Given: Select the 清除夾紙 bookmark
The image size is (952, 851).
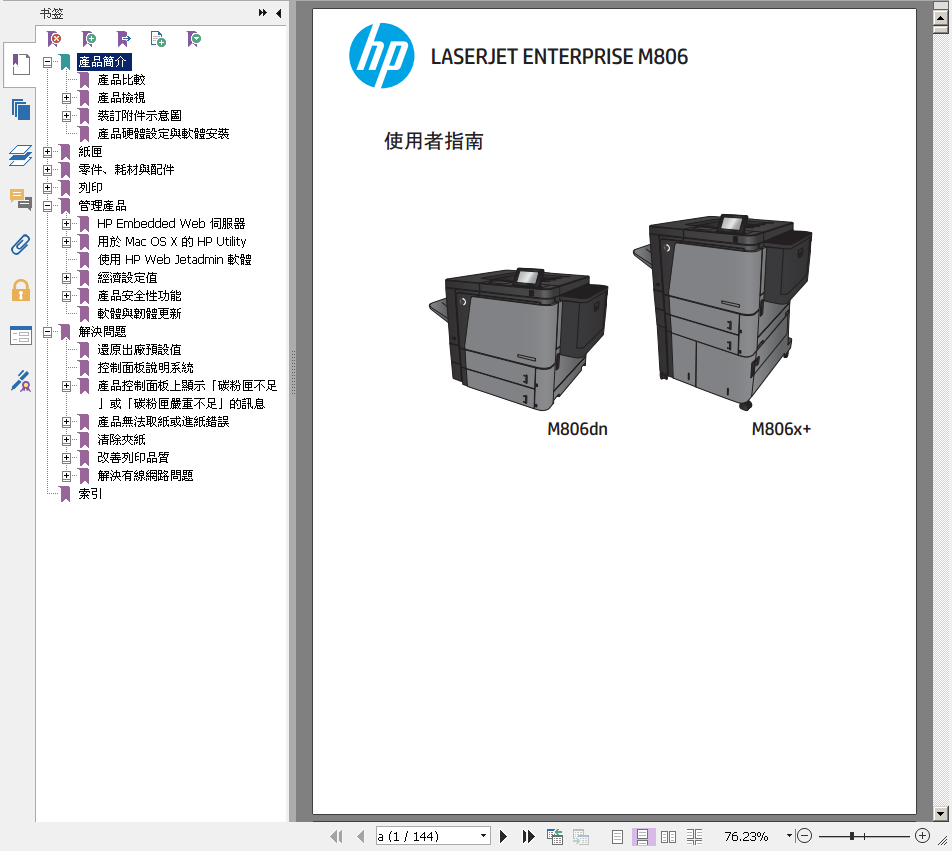Looking at the screenshot, I should coord(121,440).
